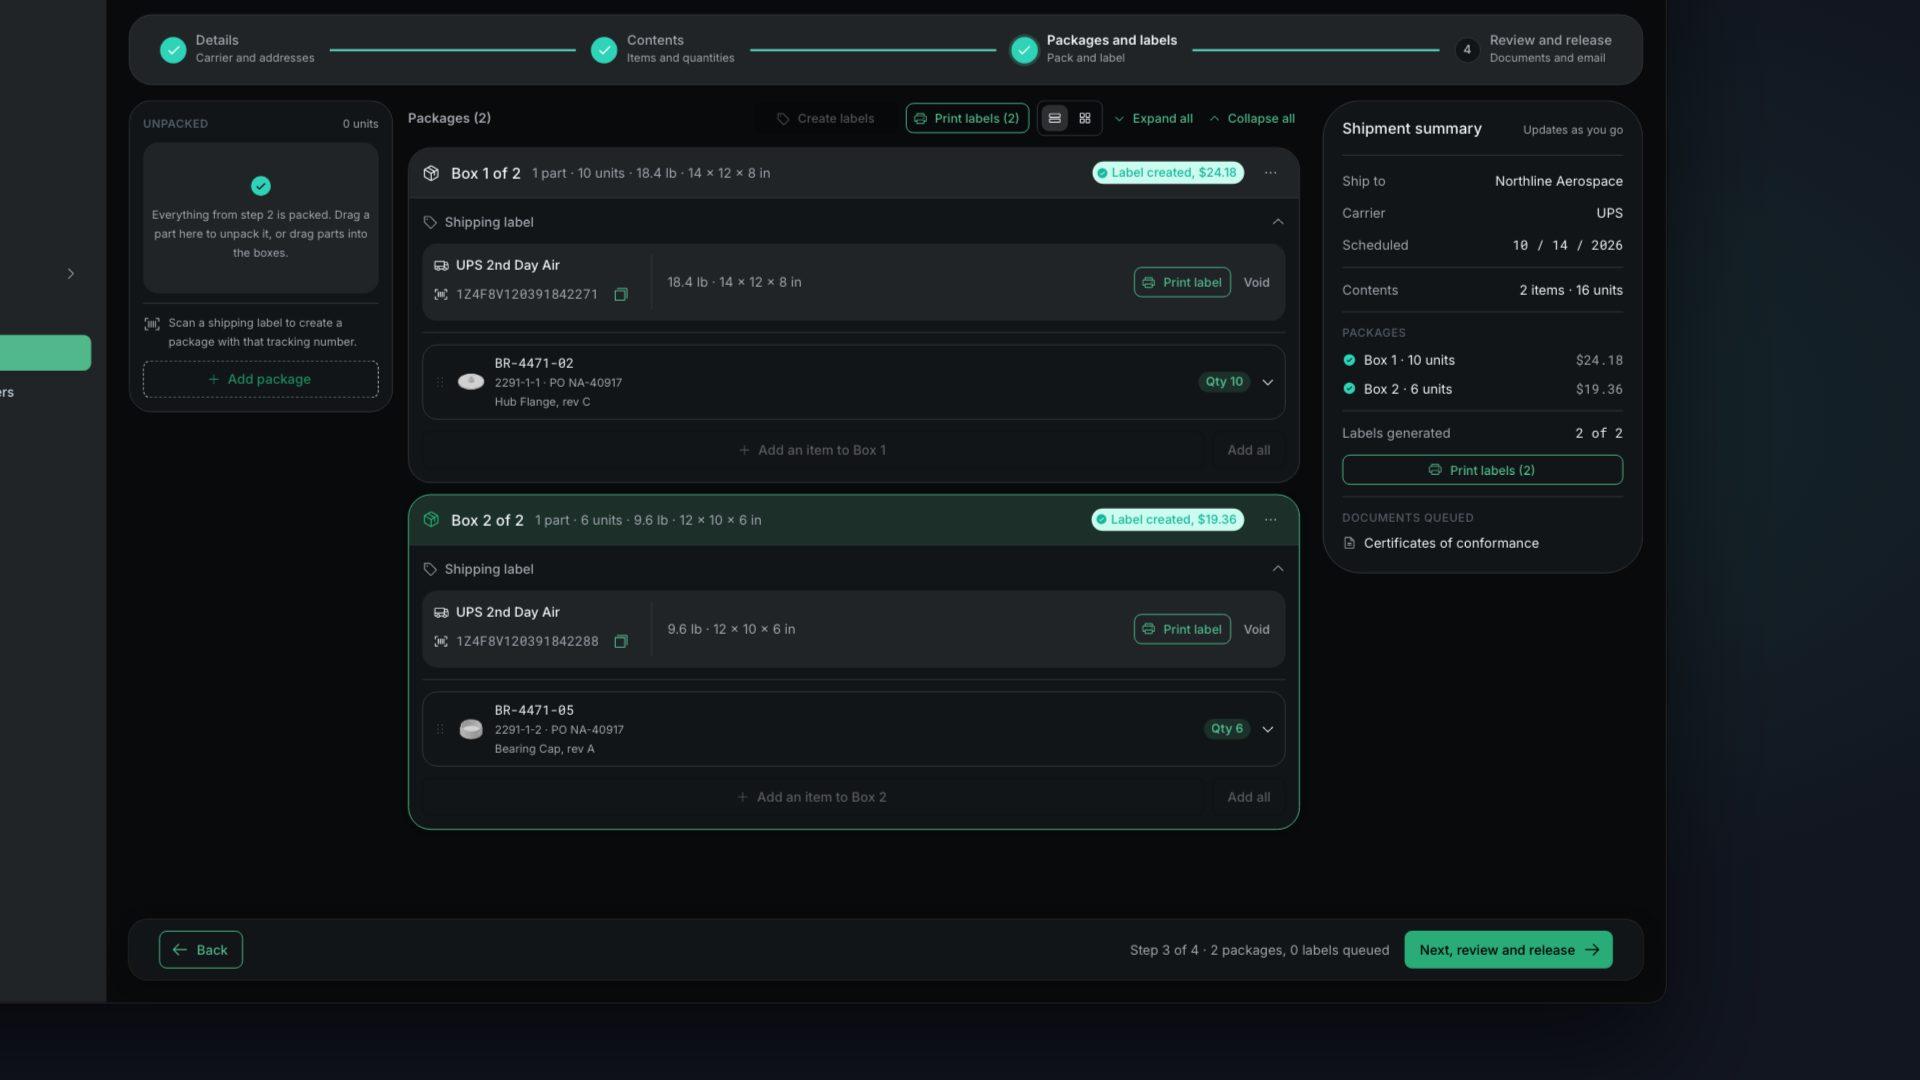
Task: Click the tag icon on Box 1 Shipping label
Action: pyautogui.click(x=430, y=222)
